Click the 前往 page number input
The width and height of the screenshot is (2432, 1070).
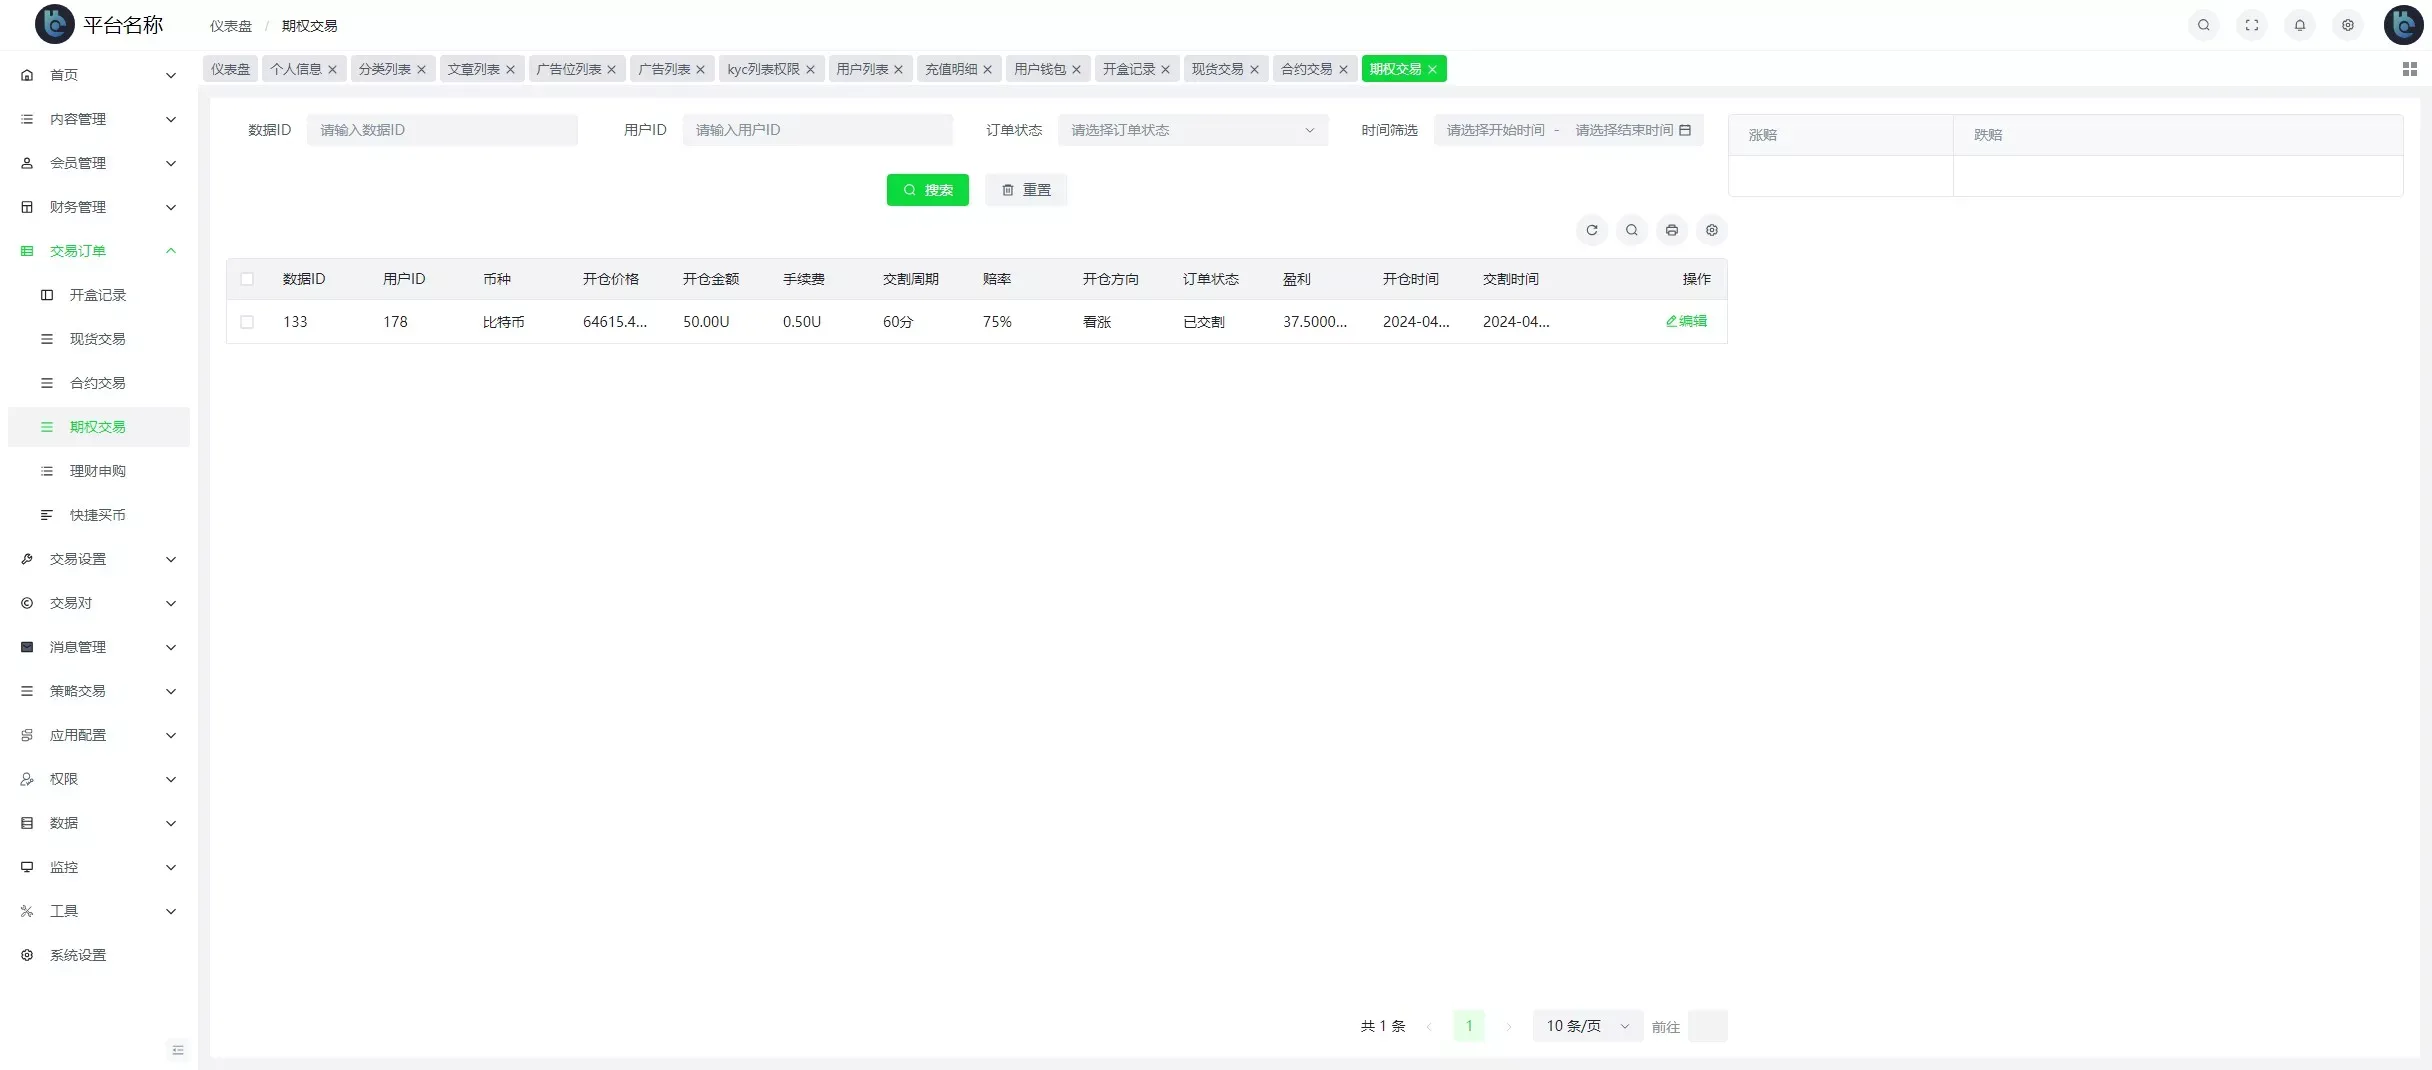pos(1707,1026)
